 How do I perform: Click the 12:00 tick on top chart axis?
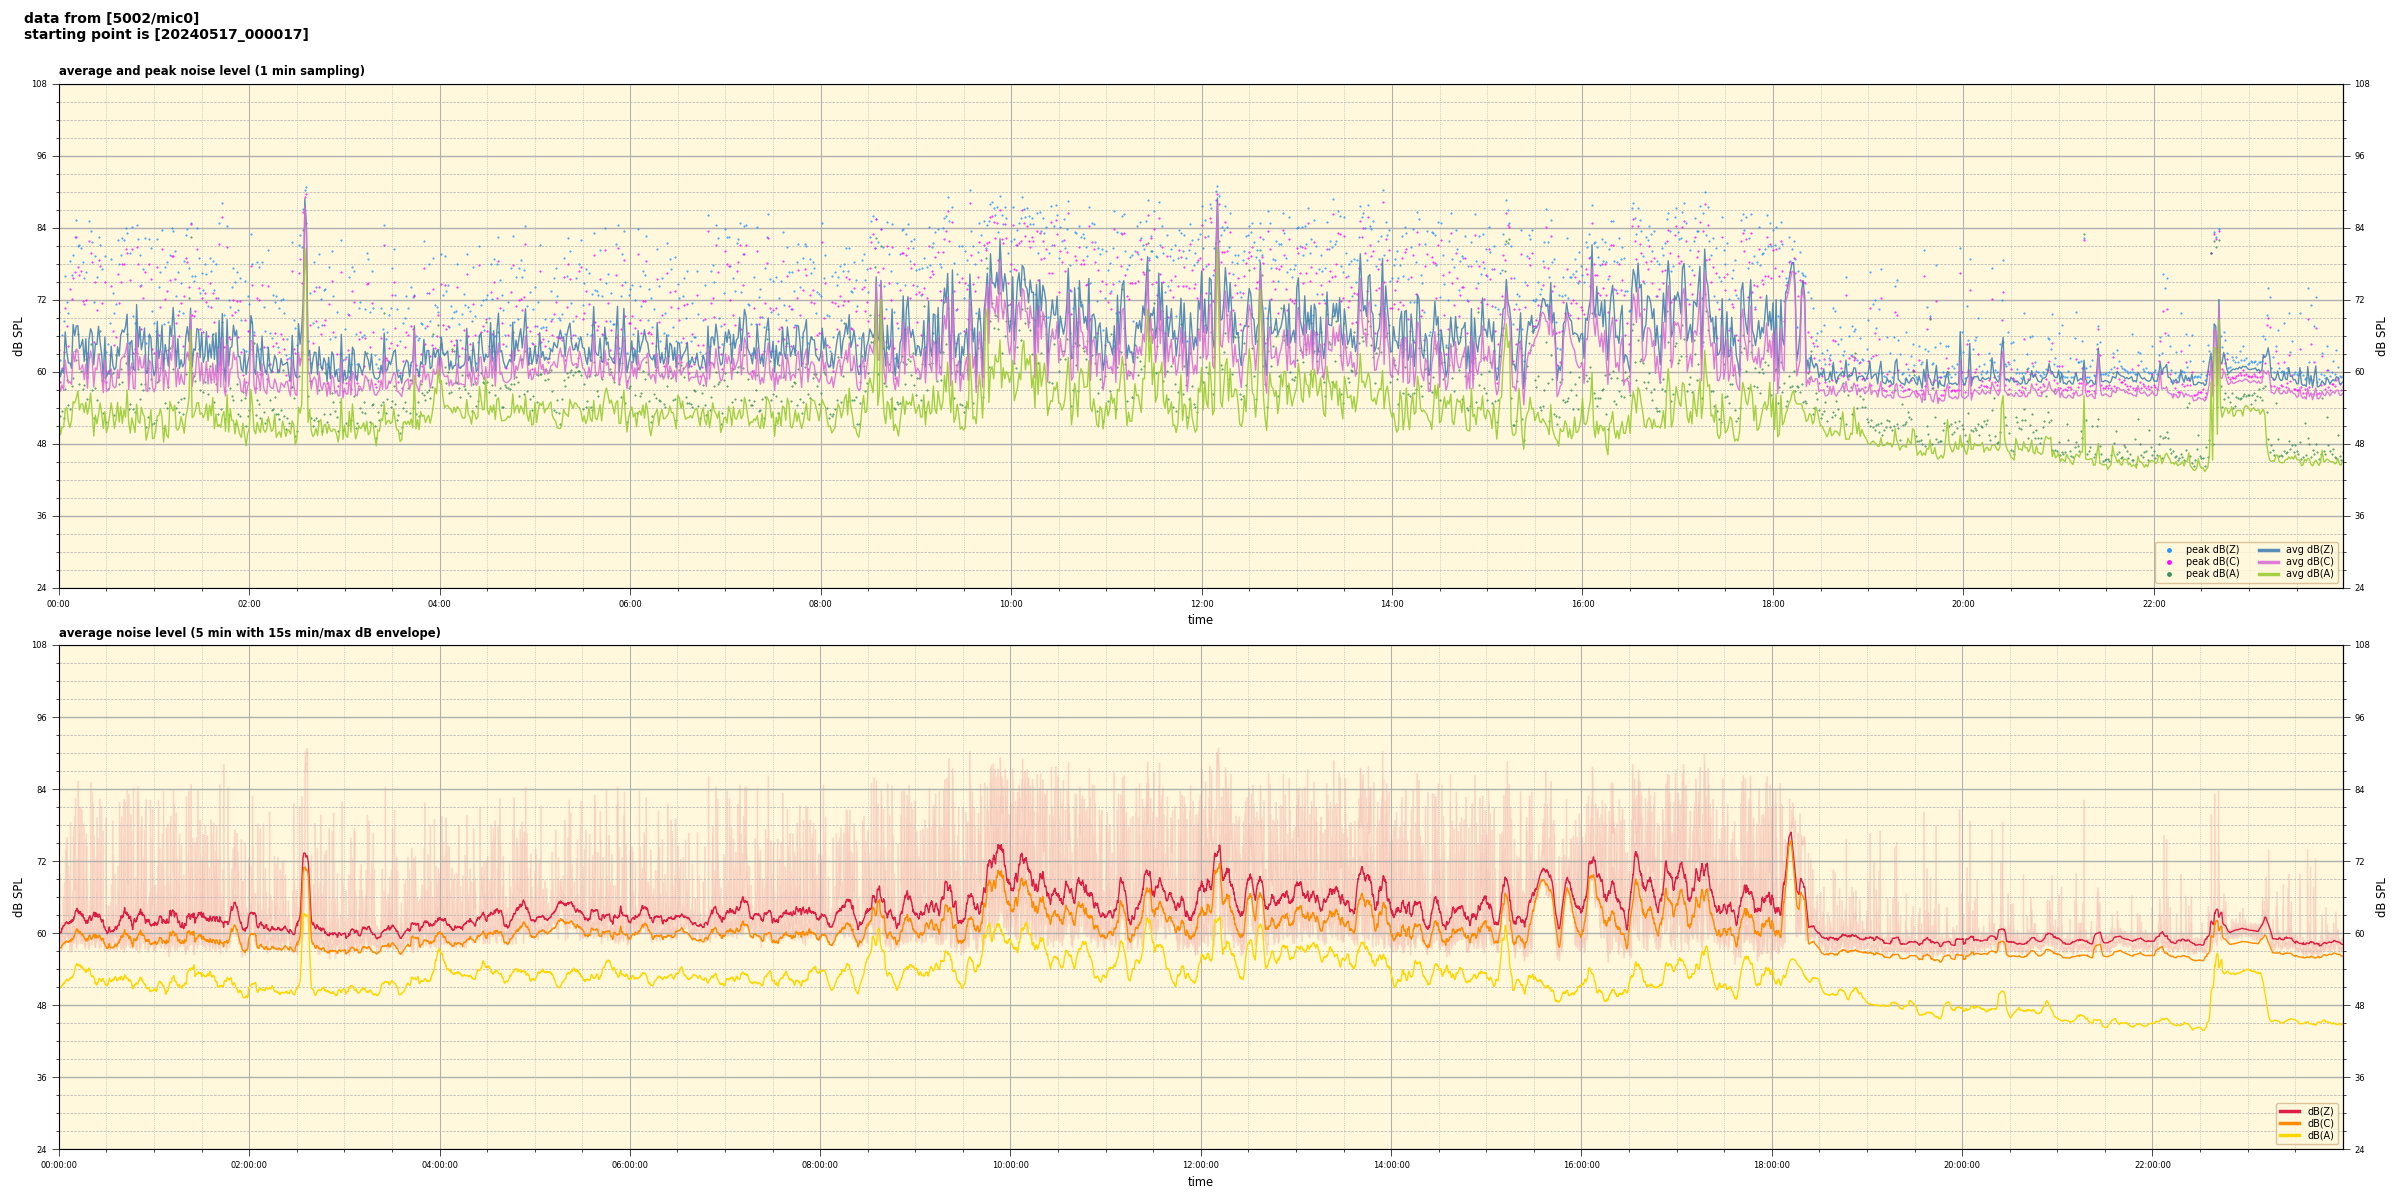1201,604
